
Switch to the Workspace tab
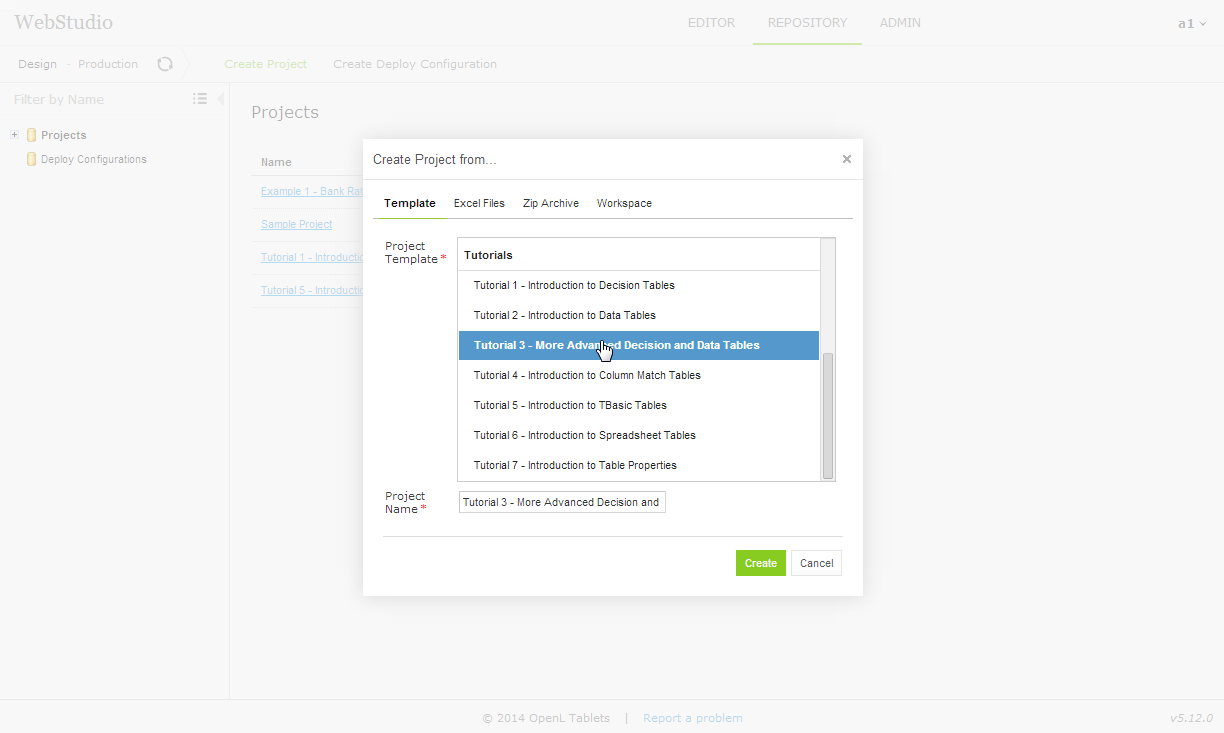[x=624, y=202]
